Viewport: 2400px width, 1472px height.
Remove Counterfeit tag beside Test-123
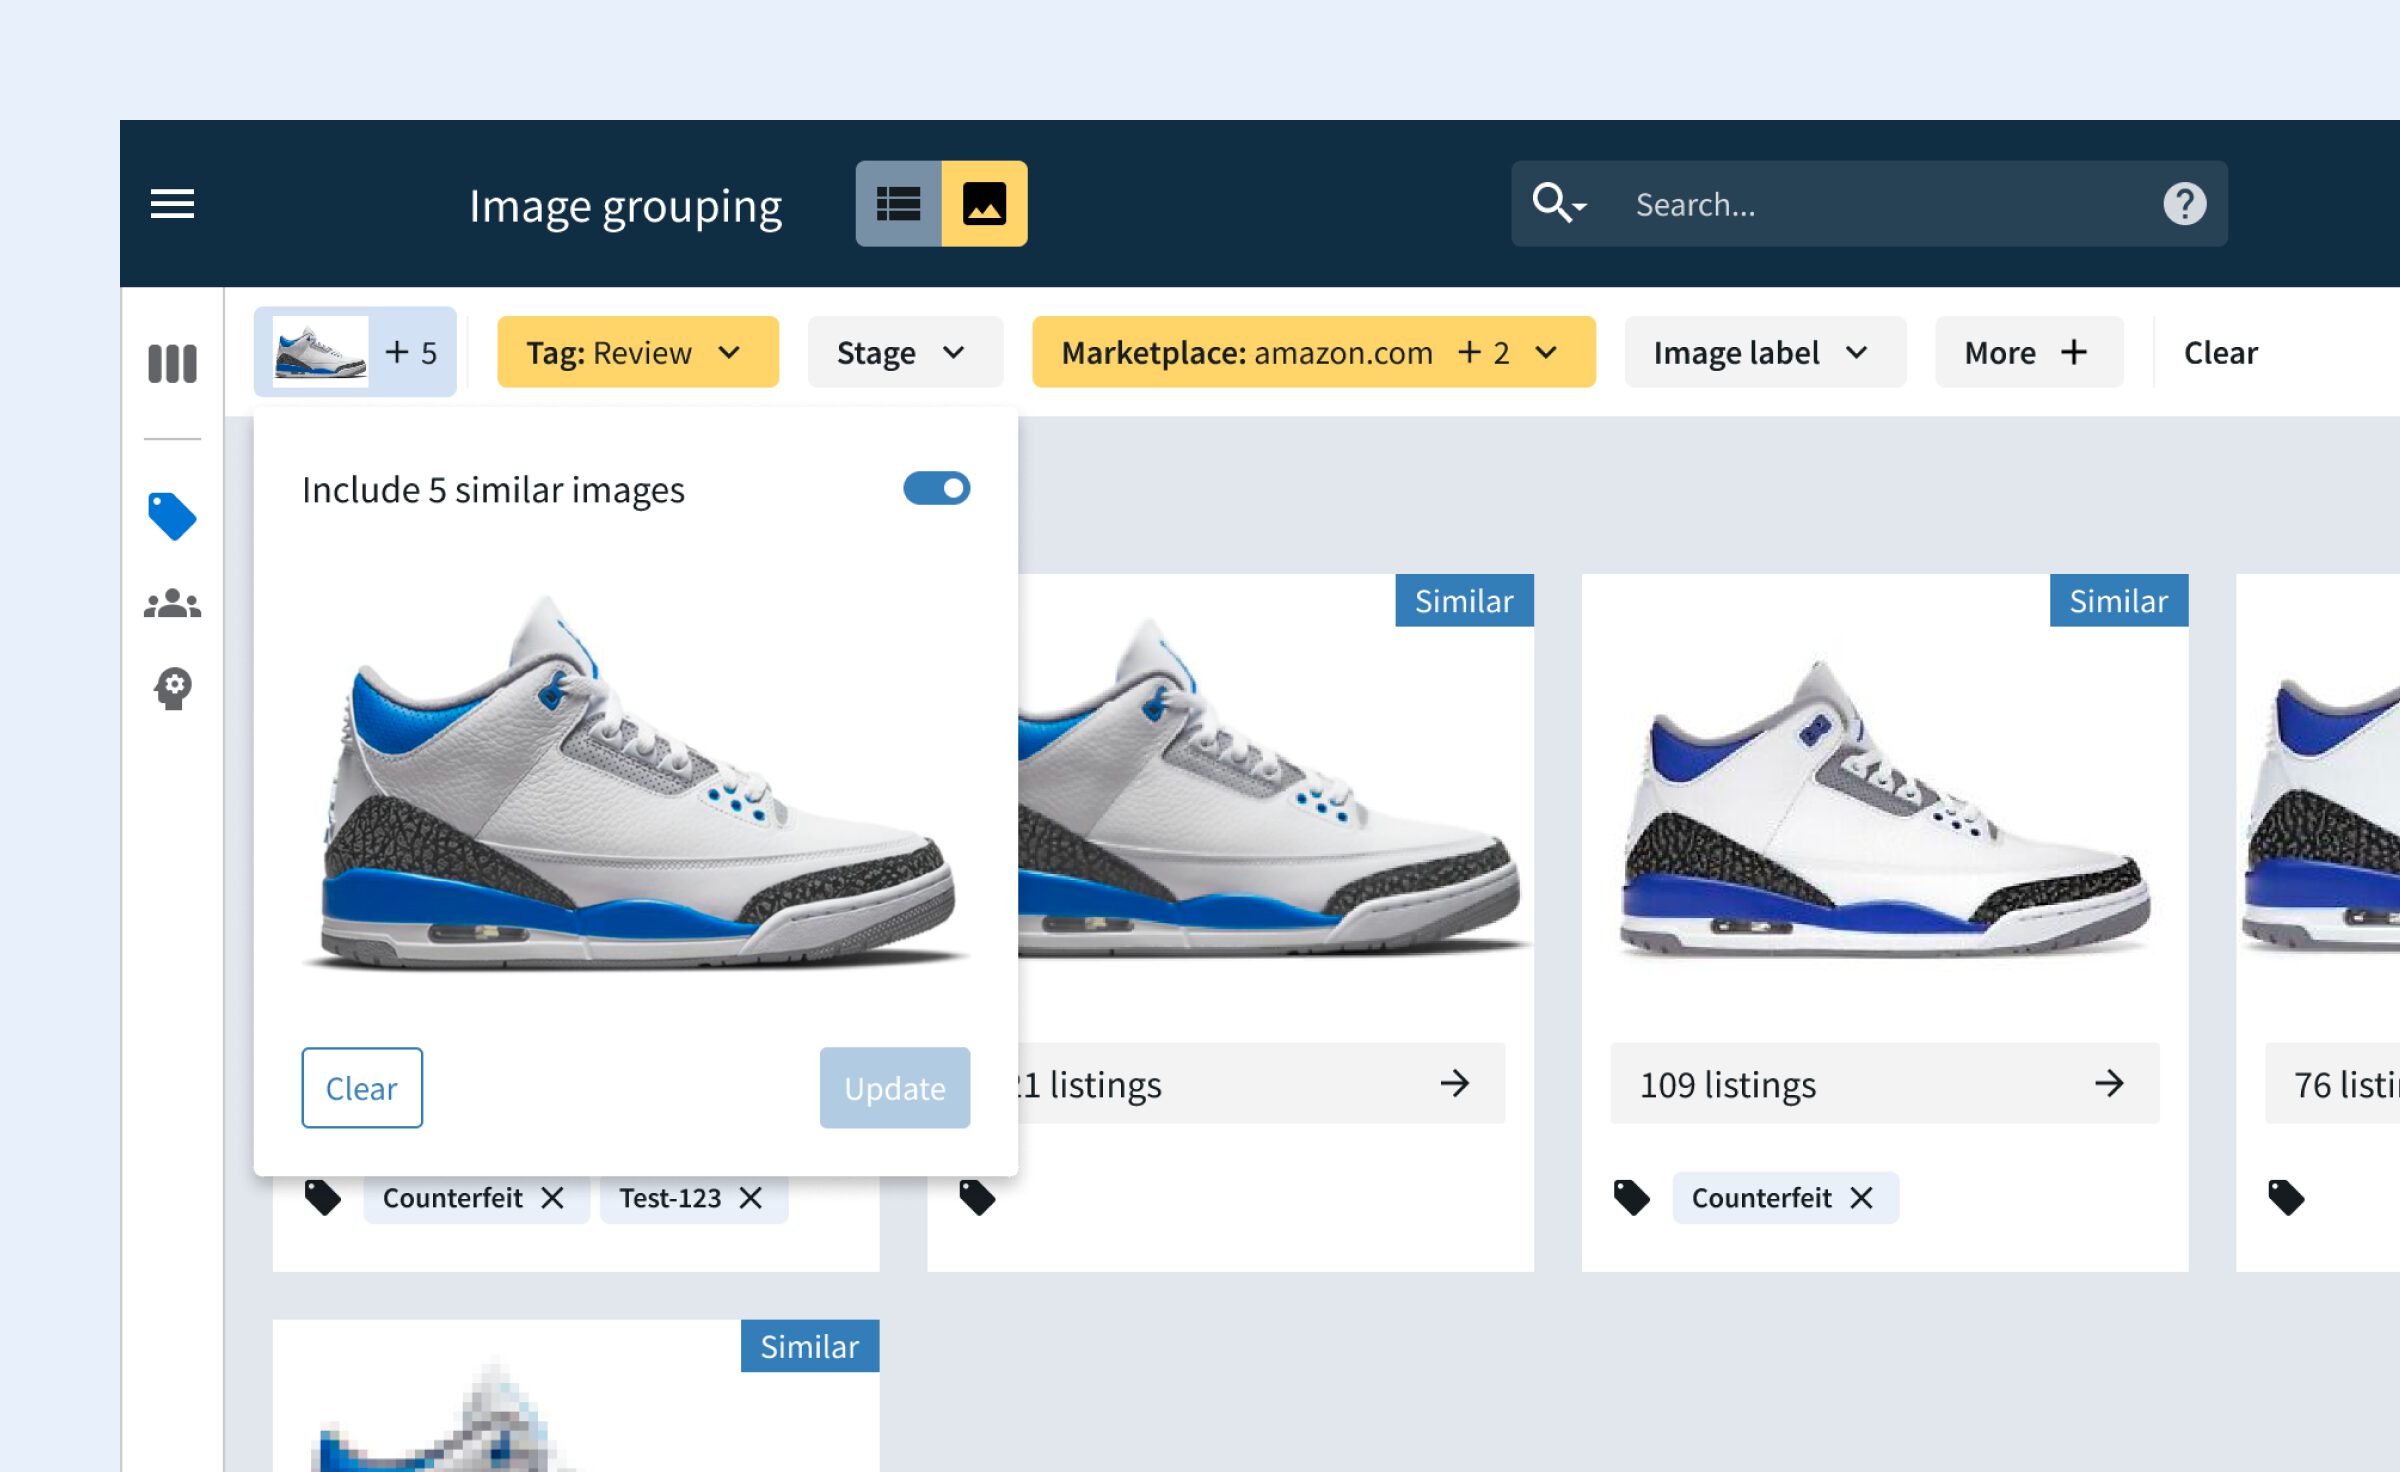552,1197
